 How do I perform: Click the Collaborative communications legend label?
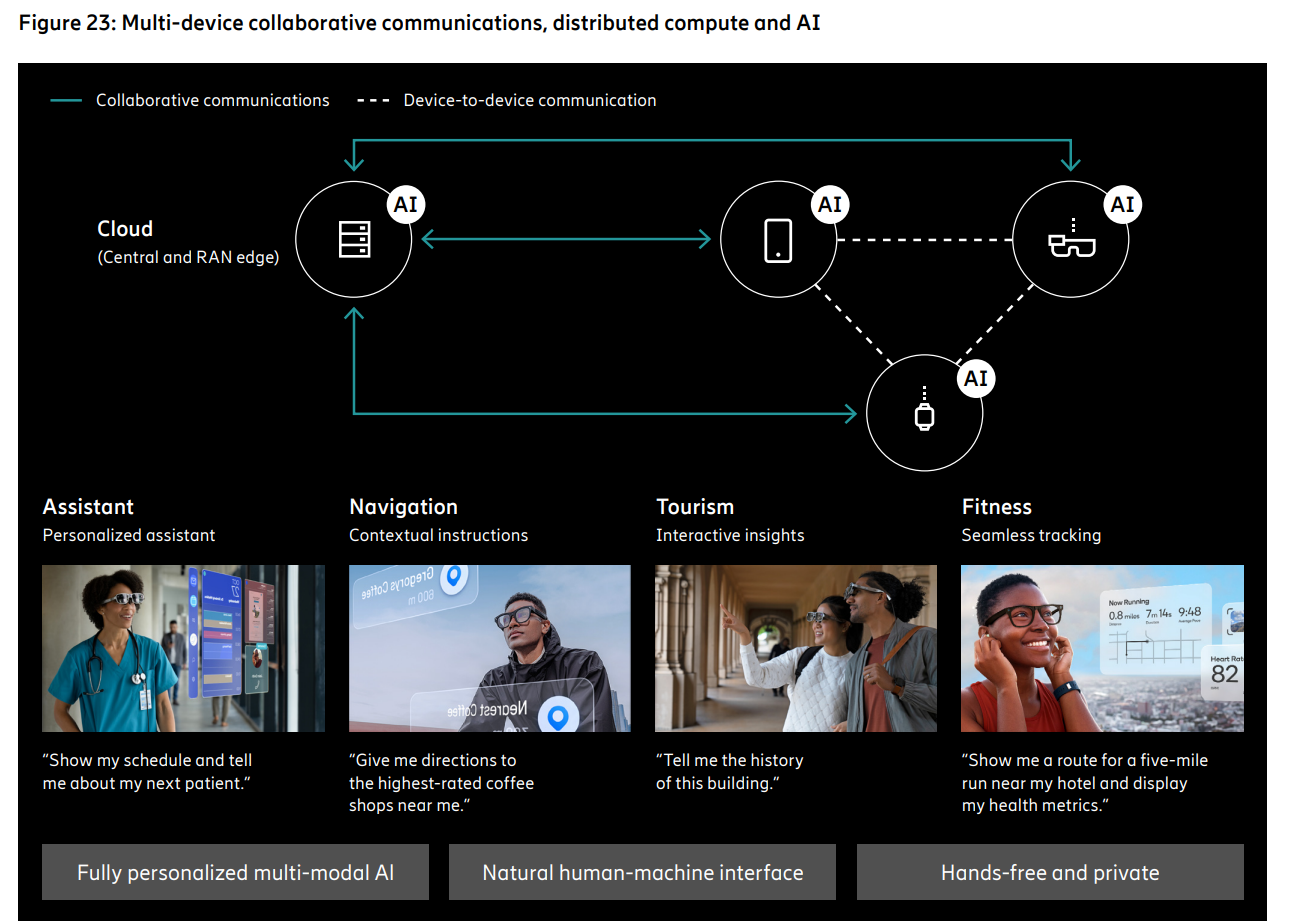(x=213, y=100)
